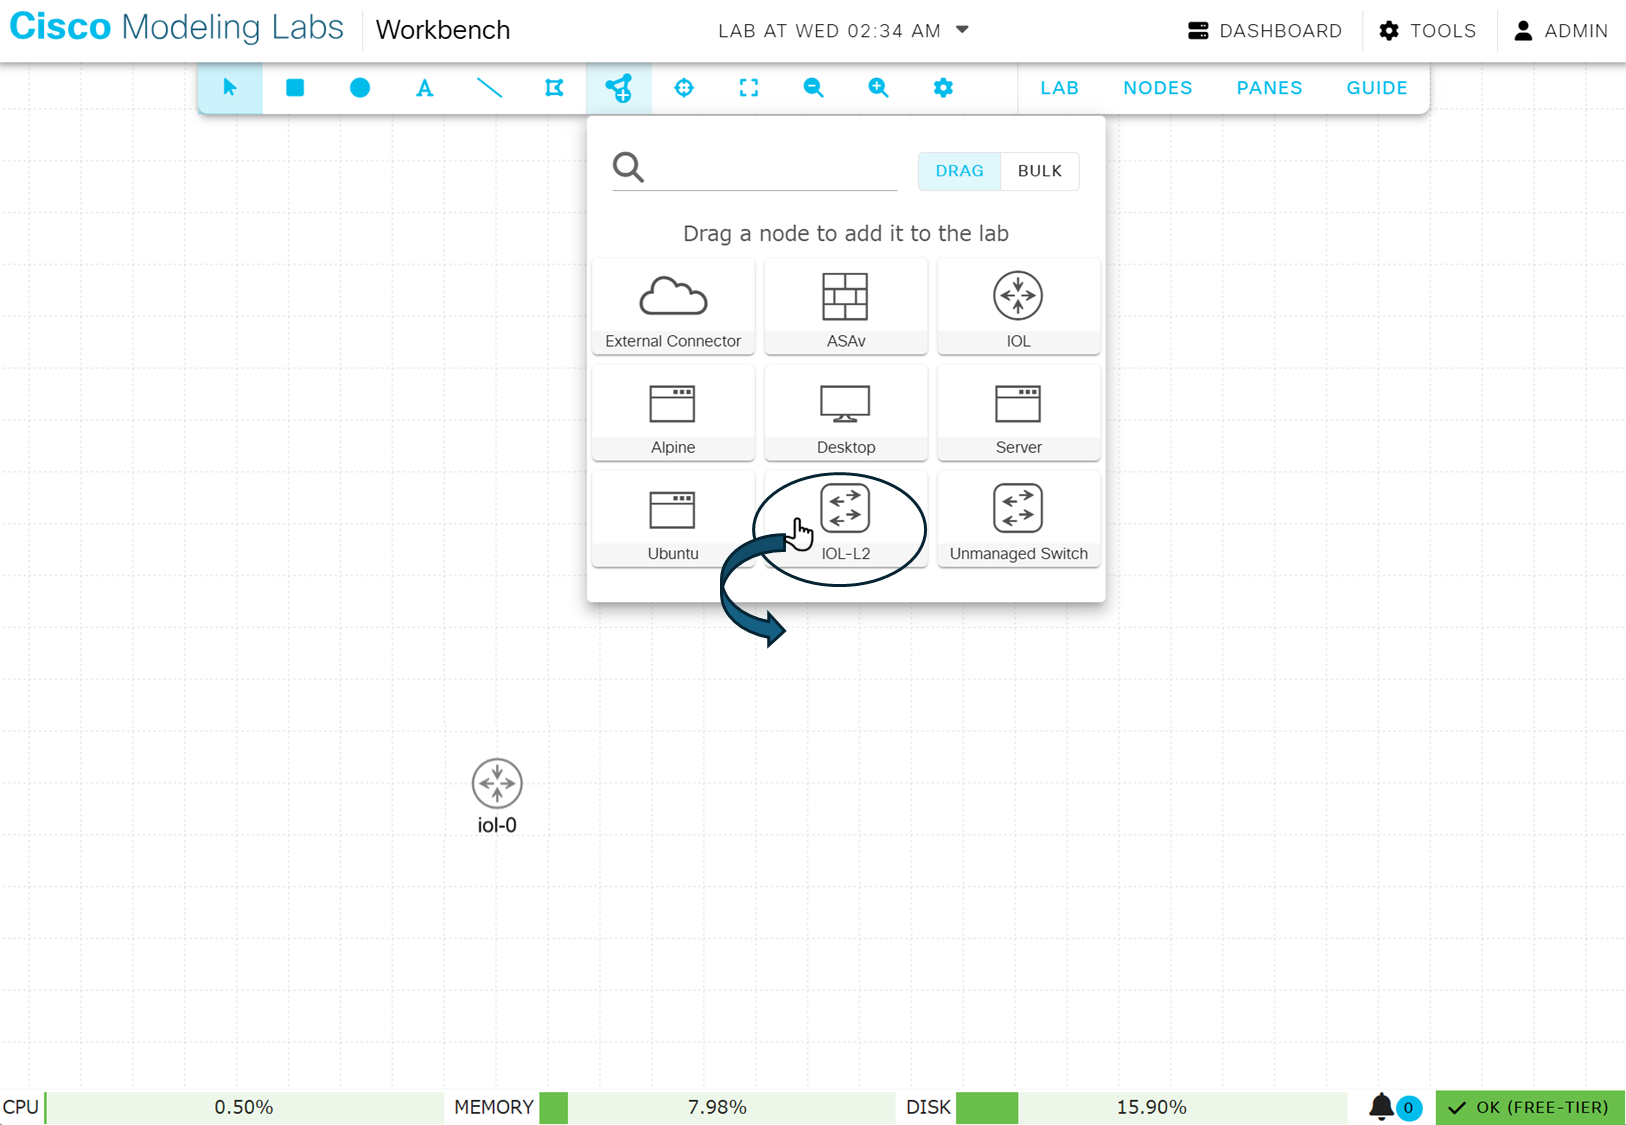This screenshot has height=1125, width=1626.
Task: Click the IOL router node tile
Action: [1019, 307]
